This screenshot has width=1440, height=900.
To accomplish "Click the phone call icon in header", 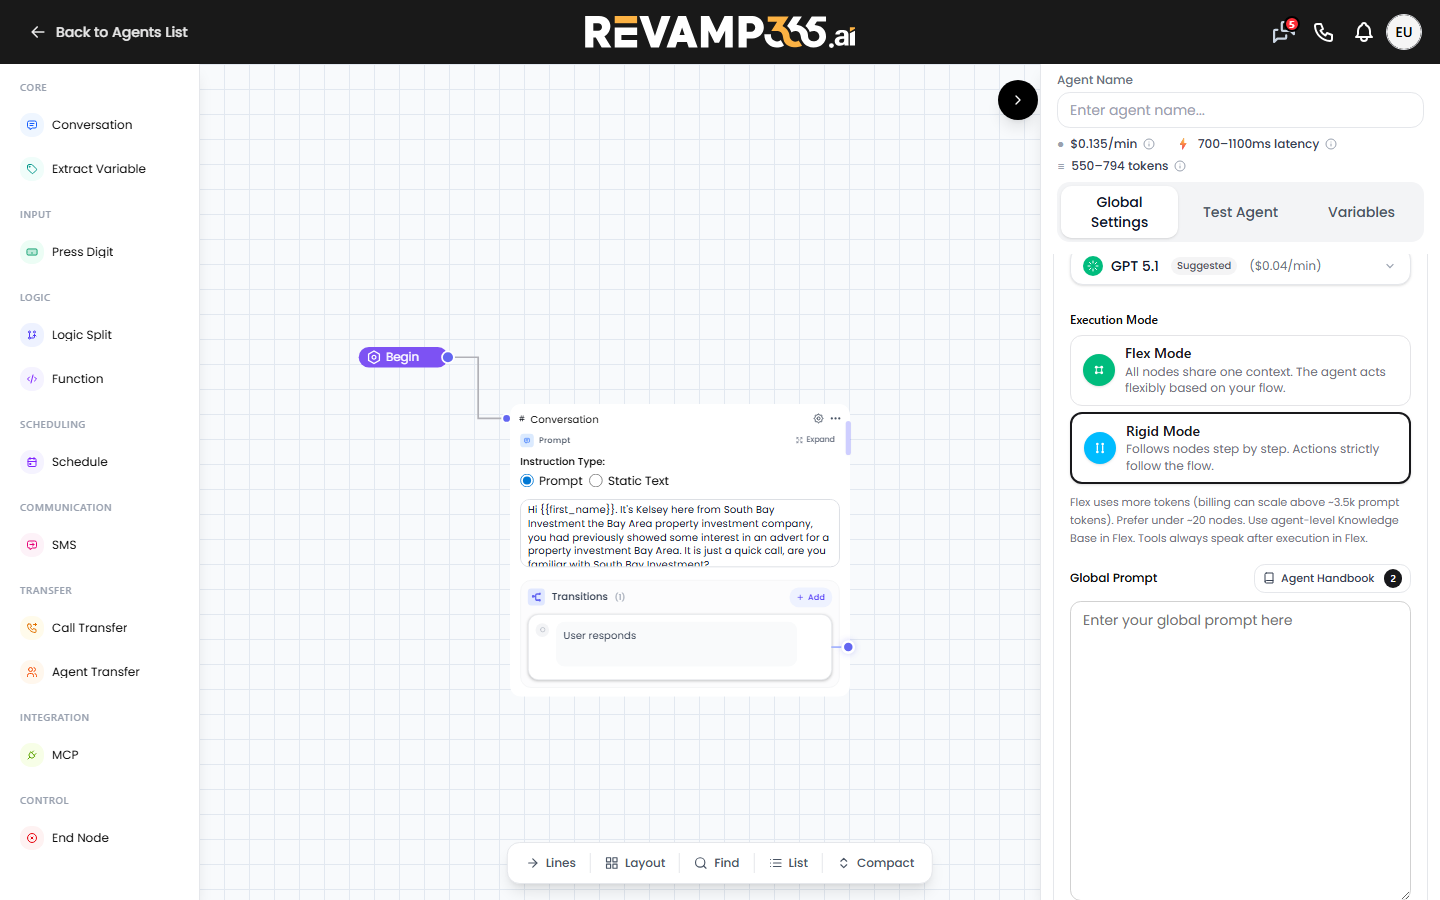I will [1323, 33].
